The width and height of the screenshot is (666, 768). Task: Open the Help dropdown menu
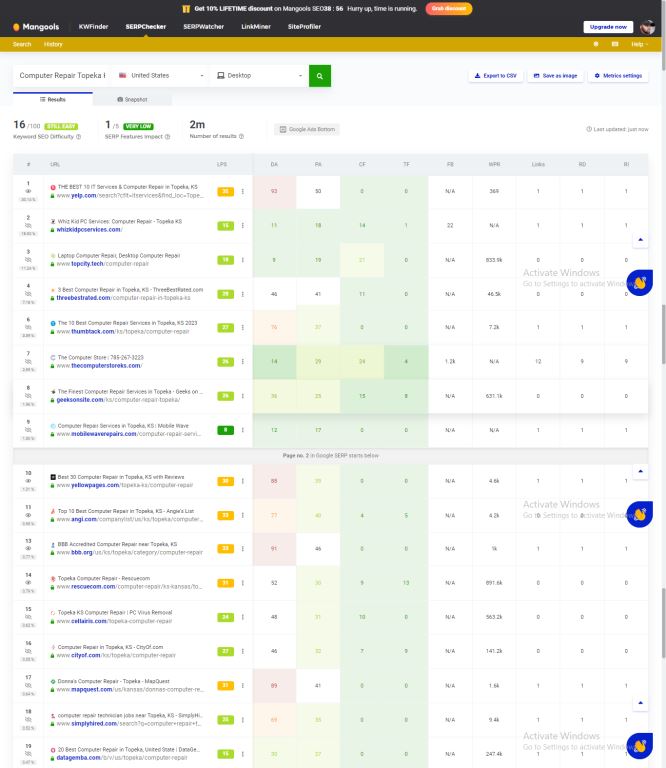coord(639,44)
